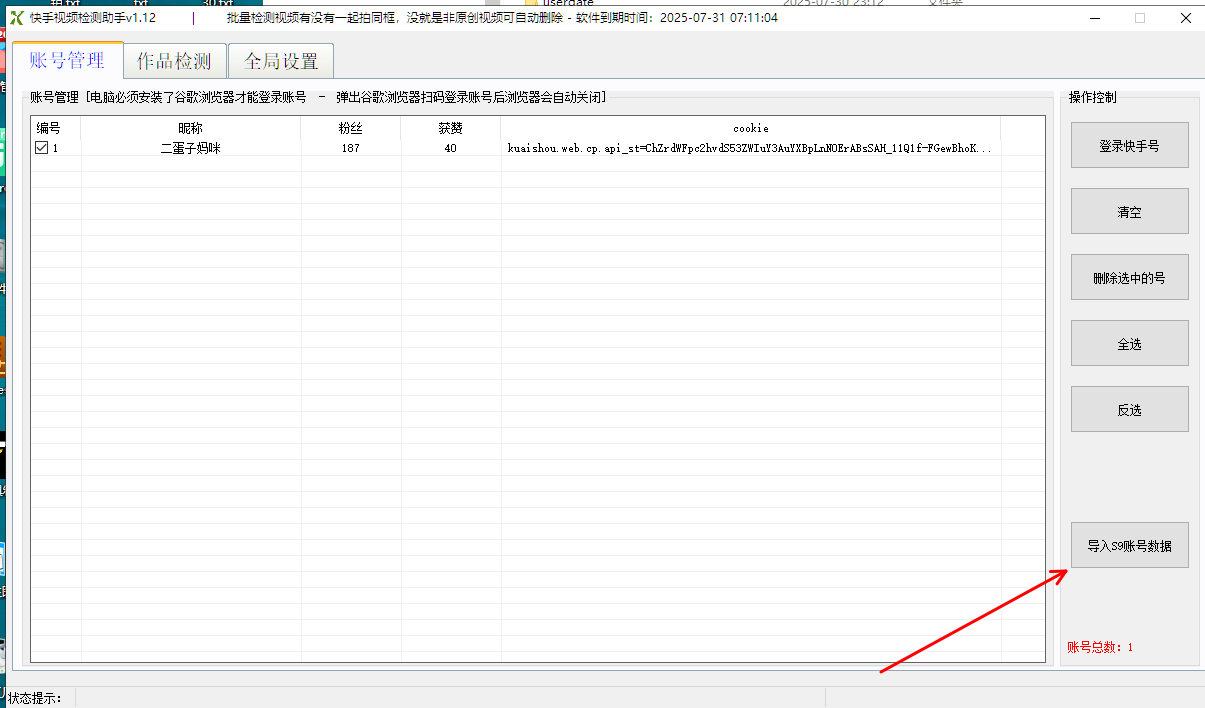Select the 二蛋子妈咪 nickname cell
The height and width of the screenshot is (708, 1205).
pos(191,148)
